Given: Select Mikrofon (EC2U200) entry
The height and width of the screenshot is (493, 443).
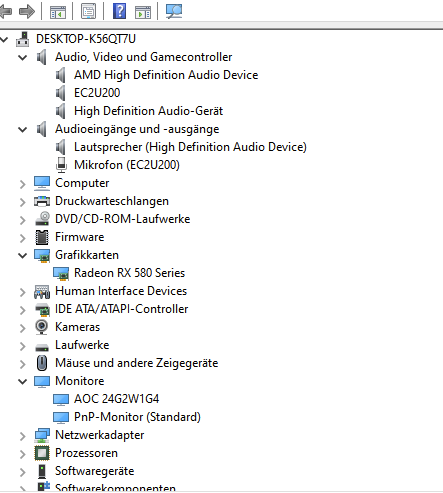Looking at the screenshot, I should (127, 165).
